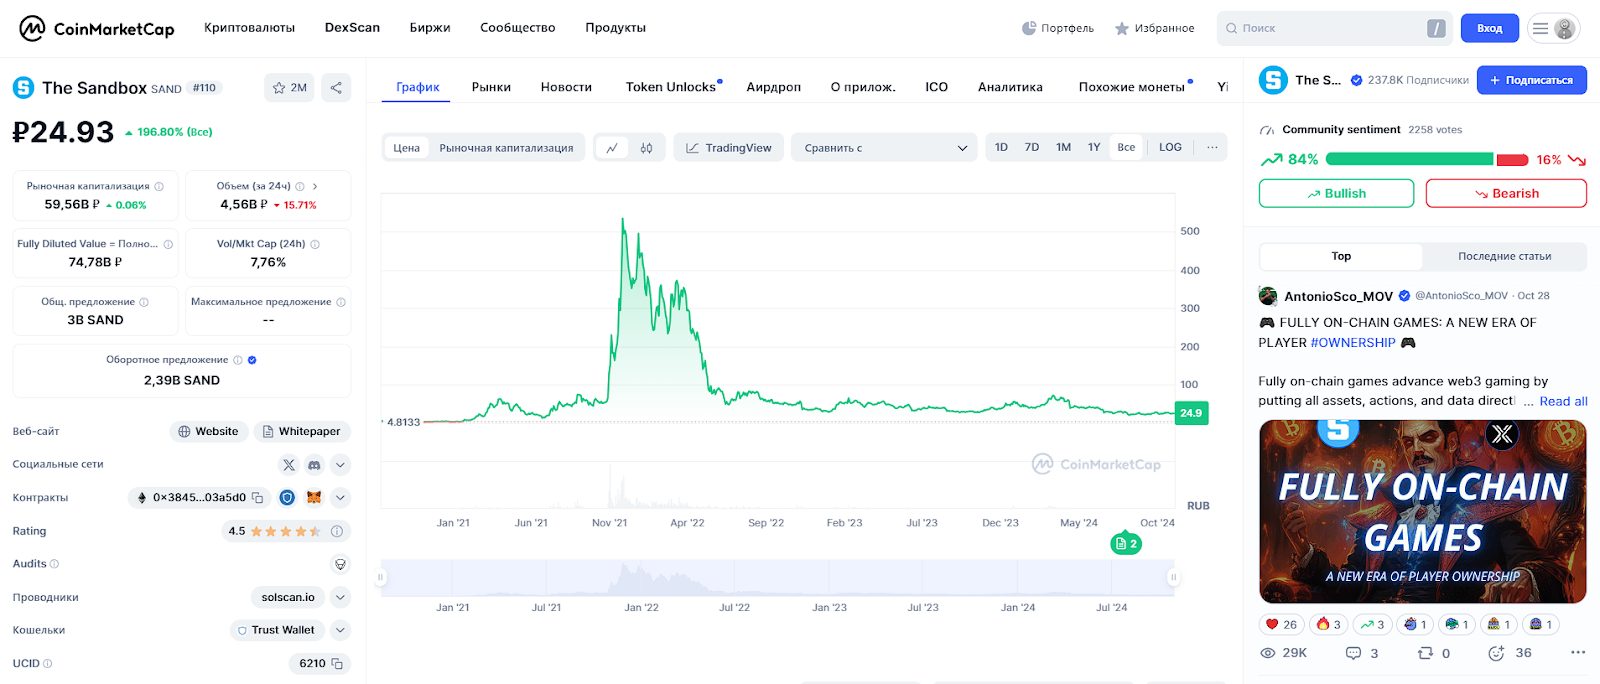
Task: Select the 1M time range
Action: 1063,147
